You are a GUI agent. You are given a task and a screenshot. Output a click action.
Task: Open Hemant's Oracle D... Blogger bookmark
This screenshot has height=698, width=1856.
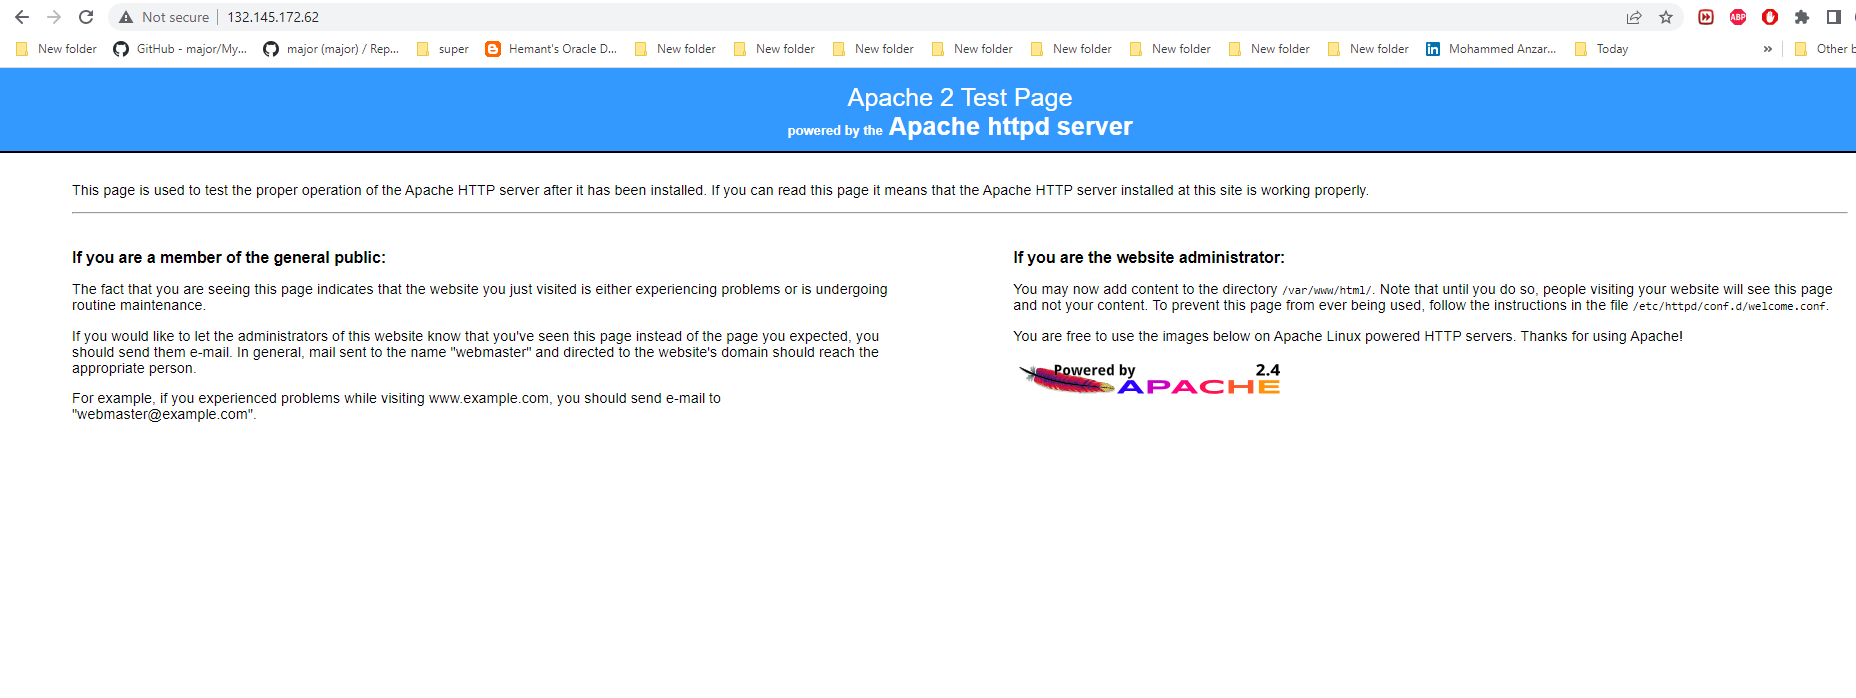point(551,49)
